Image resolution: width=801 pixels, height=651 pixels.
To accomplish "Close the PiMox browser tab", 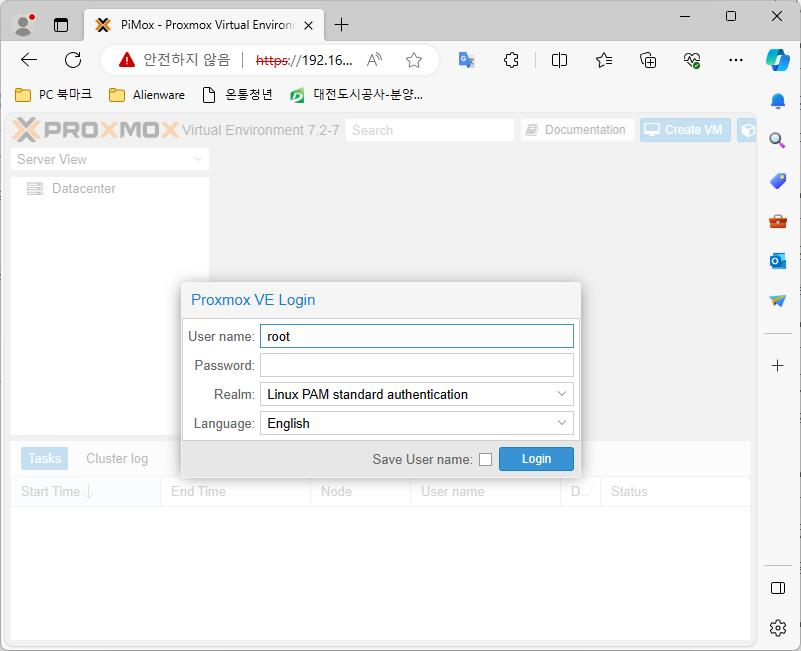I will pos(308,25).
